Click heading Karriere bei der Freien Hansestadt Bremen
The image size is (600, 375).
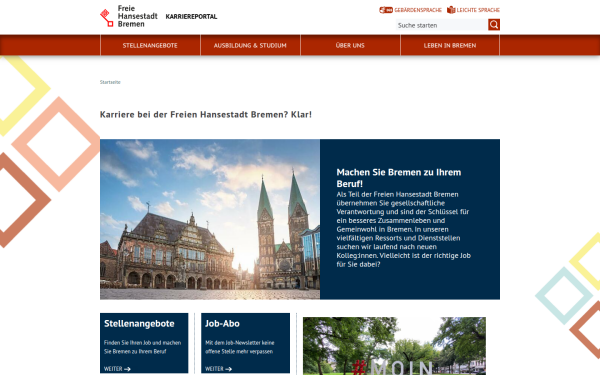[x=206, y=114]
